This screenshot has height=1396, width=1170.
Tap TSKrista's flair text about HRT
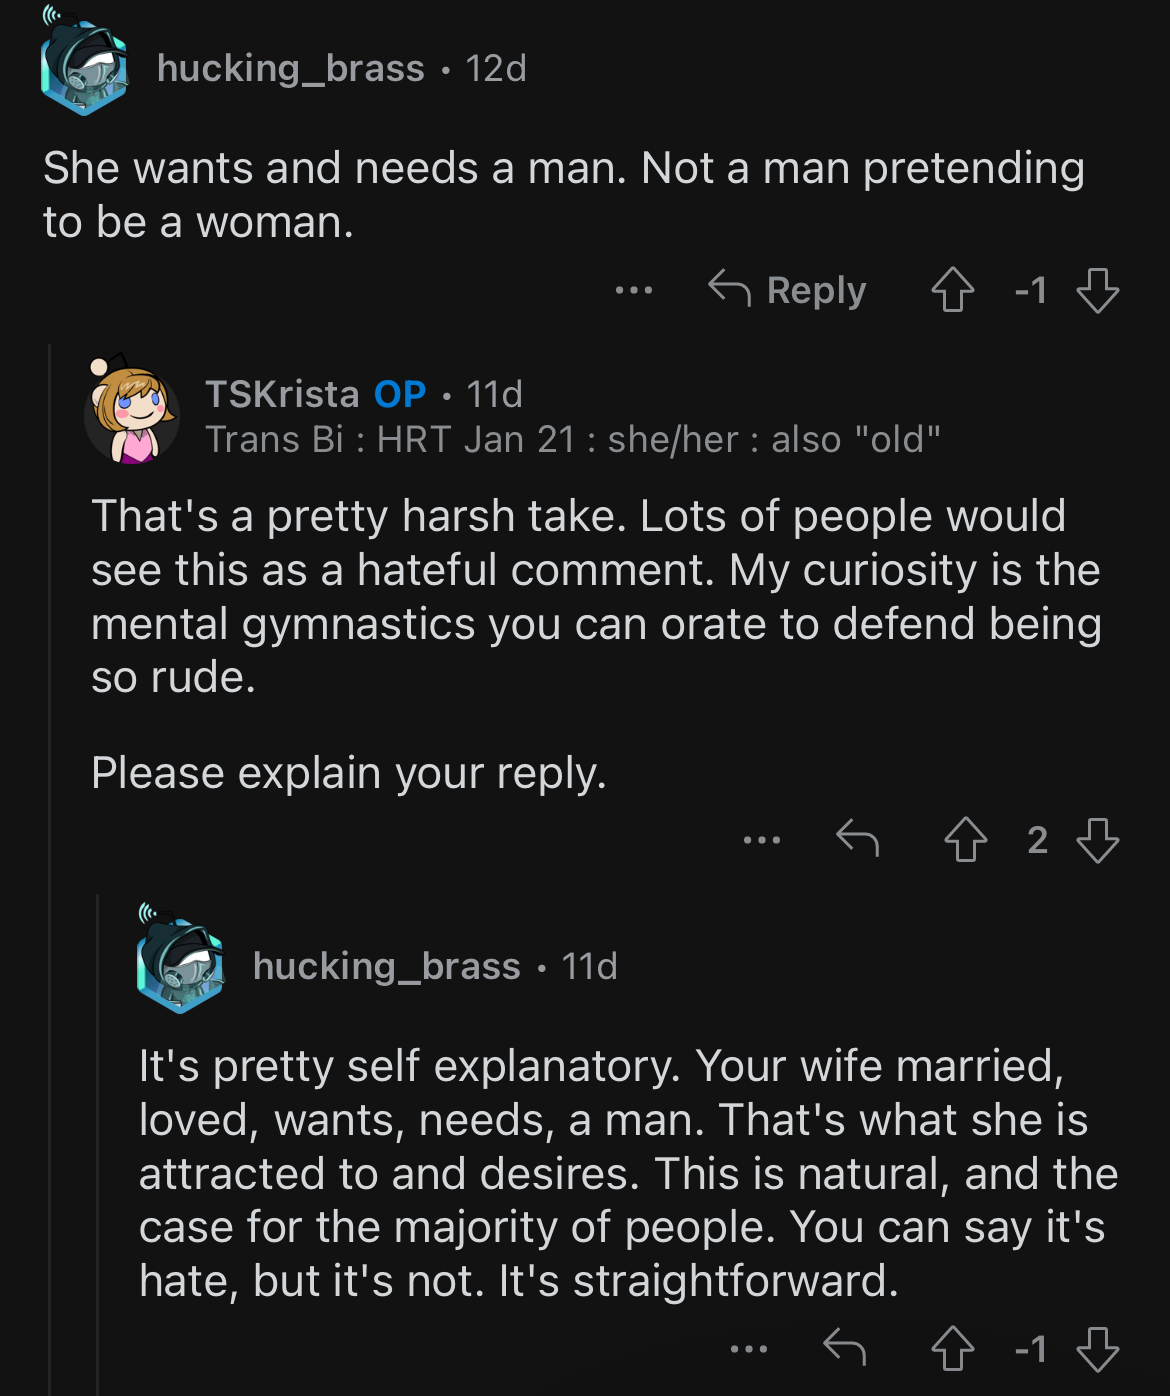pyautogui.click(x=573, y=439)
